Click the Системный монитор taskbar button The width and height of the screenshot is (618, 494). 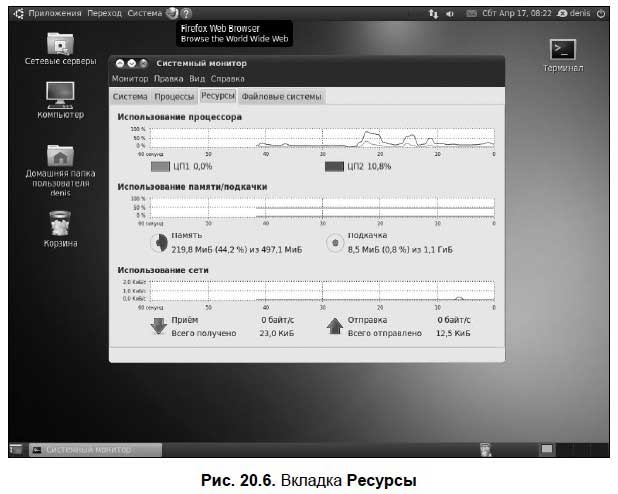(x=95, y=449)
